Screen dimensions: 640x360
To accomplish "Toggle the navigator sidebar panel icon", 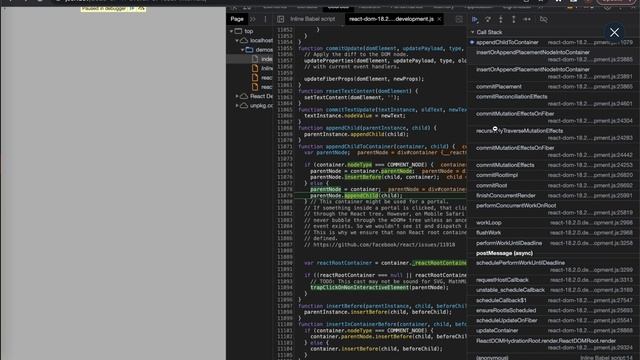I will (280, 19).
